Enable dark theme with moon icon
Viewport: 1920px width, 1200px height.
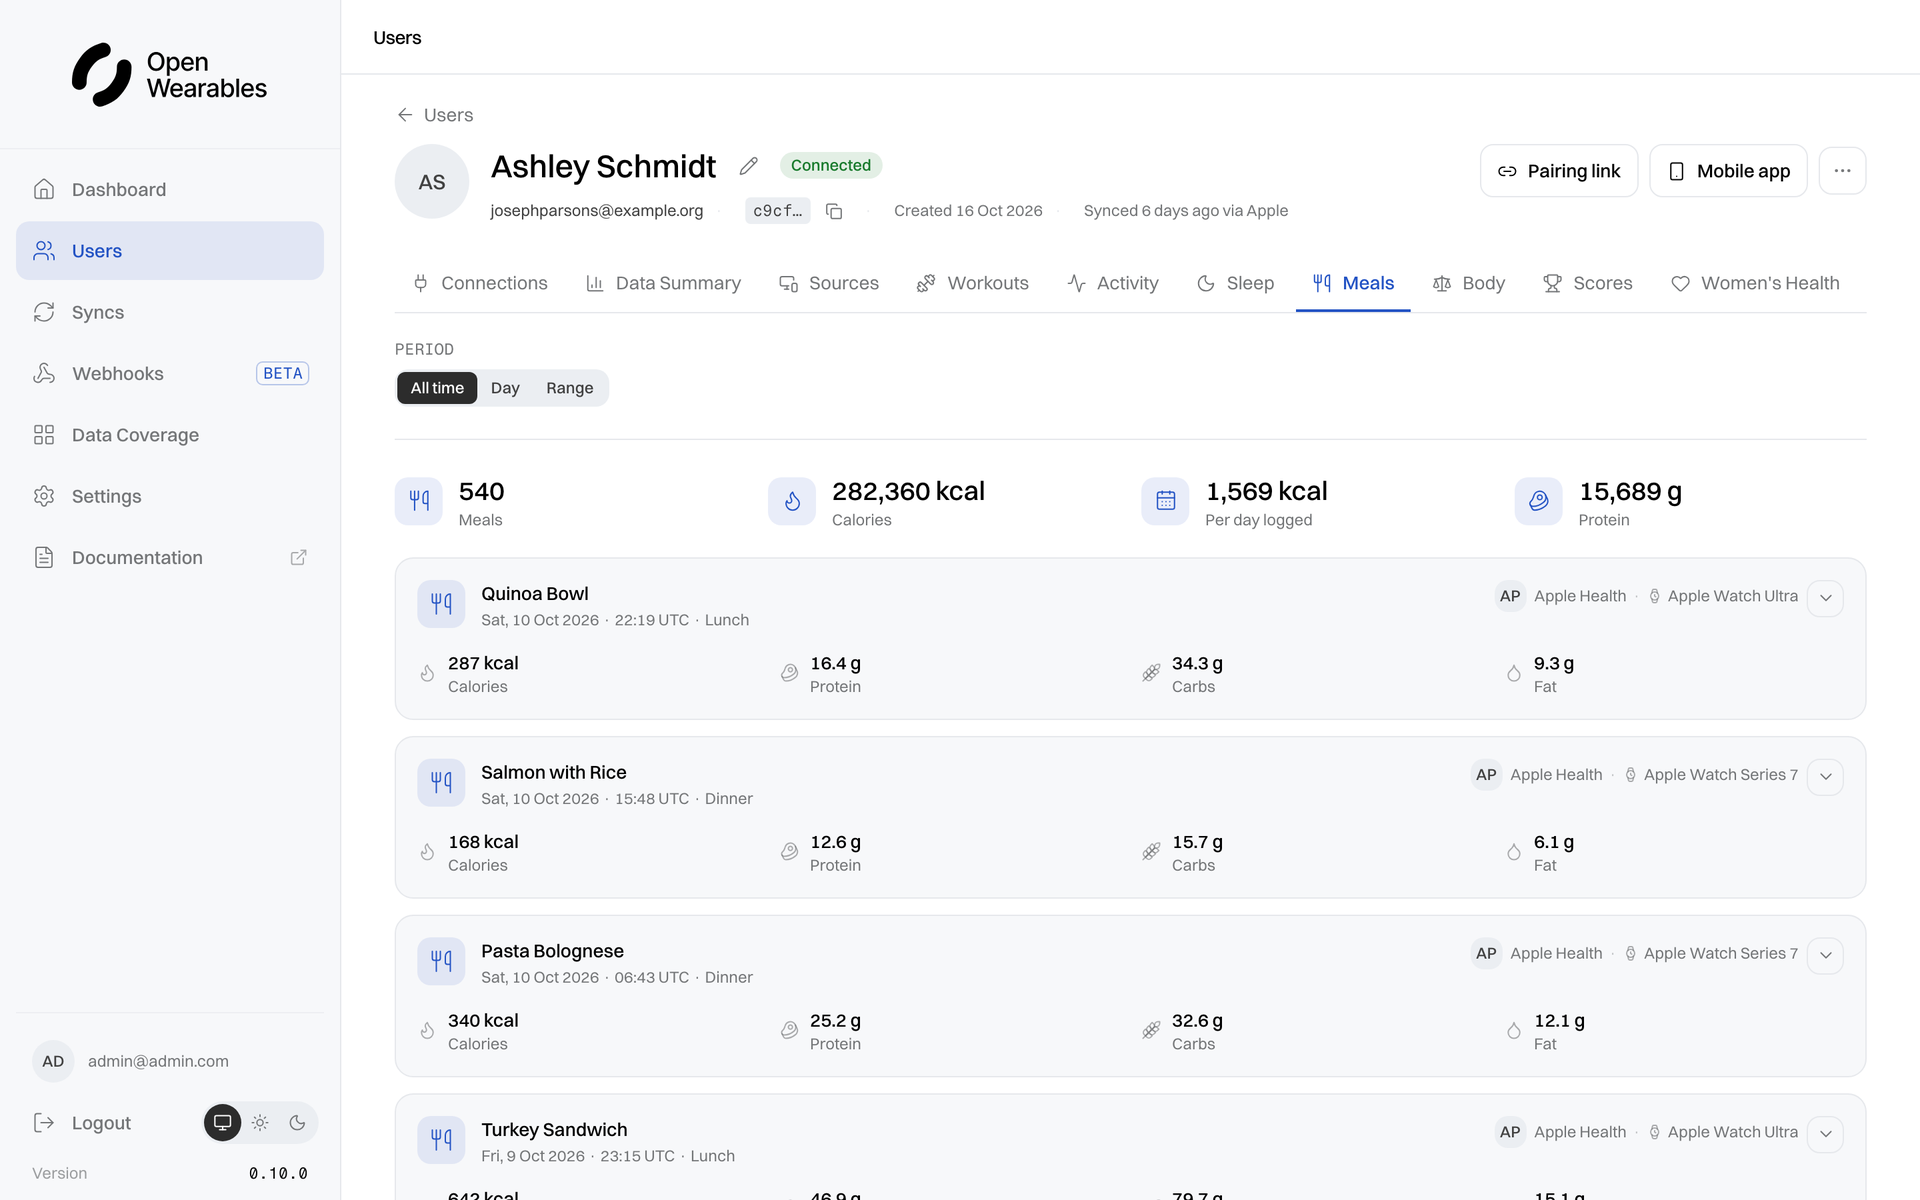pyautogui.click(x=297, y=1123)
